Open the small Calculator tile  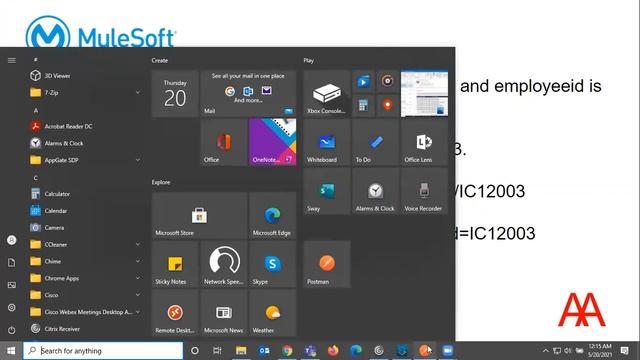[x=363, y=106]
